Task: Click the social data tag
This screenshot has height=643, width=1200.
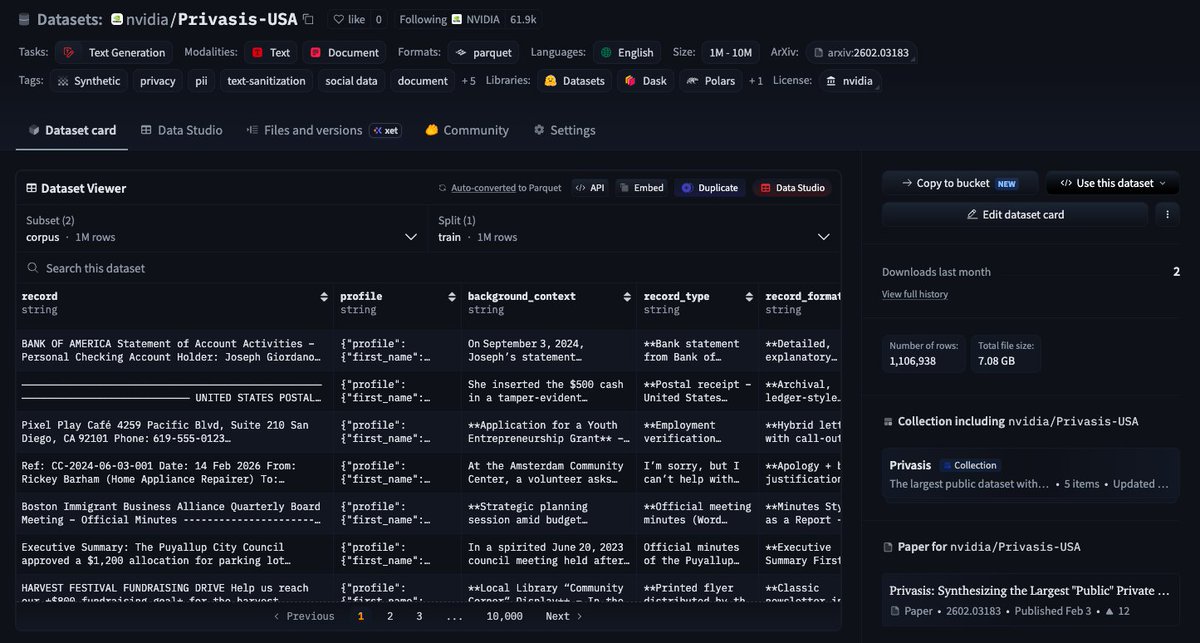Action: (351, 81)
